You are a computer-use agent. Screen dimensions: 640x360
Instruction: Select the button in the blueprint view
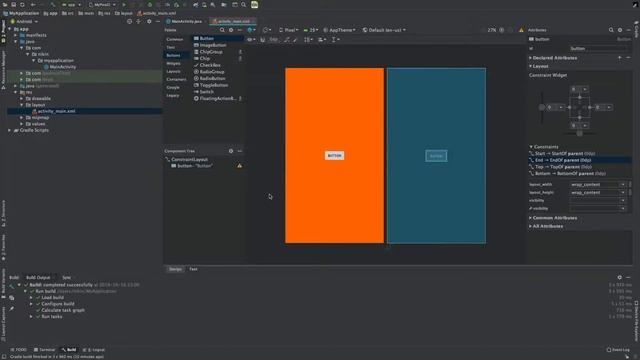coord(436,156)
